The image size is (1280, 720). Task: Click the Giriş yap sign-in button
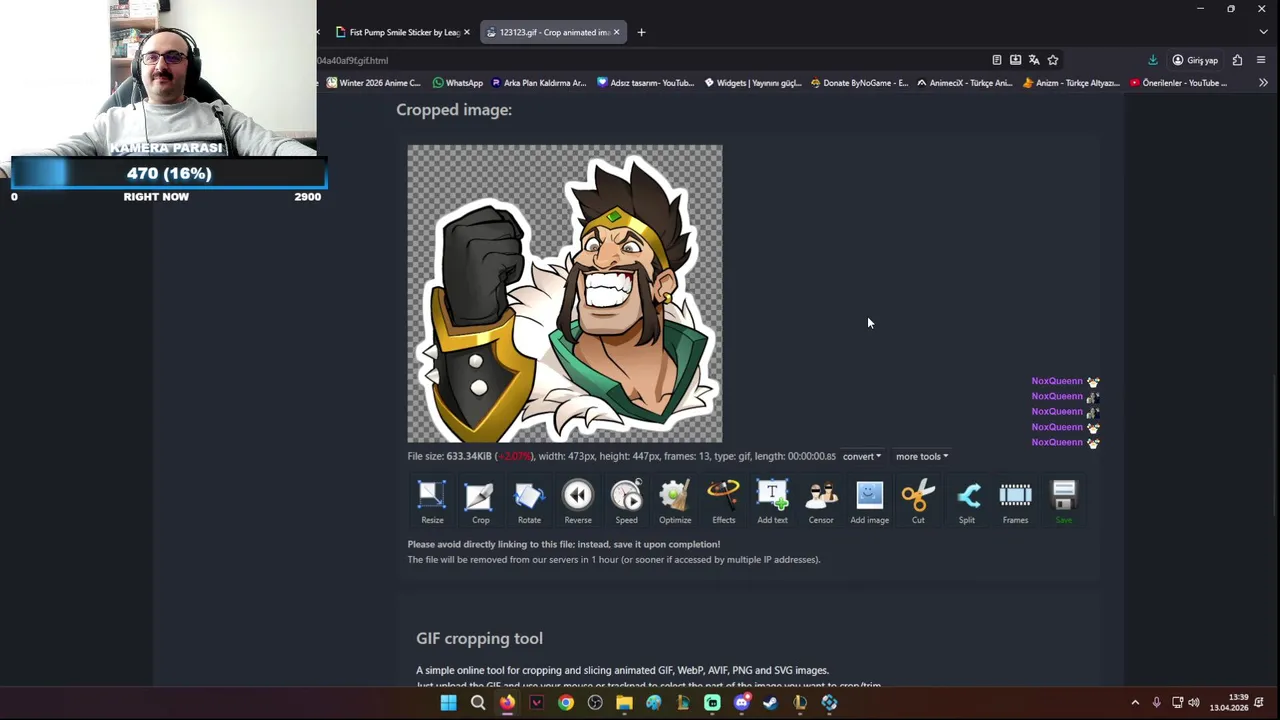pos(1195,60)
